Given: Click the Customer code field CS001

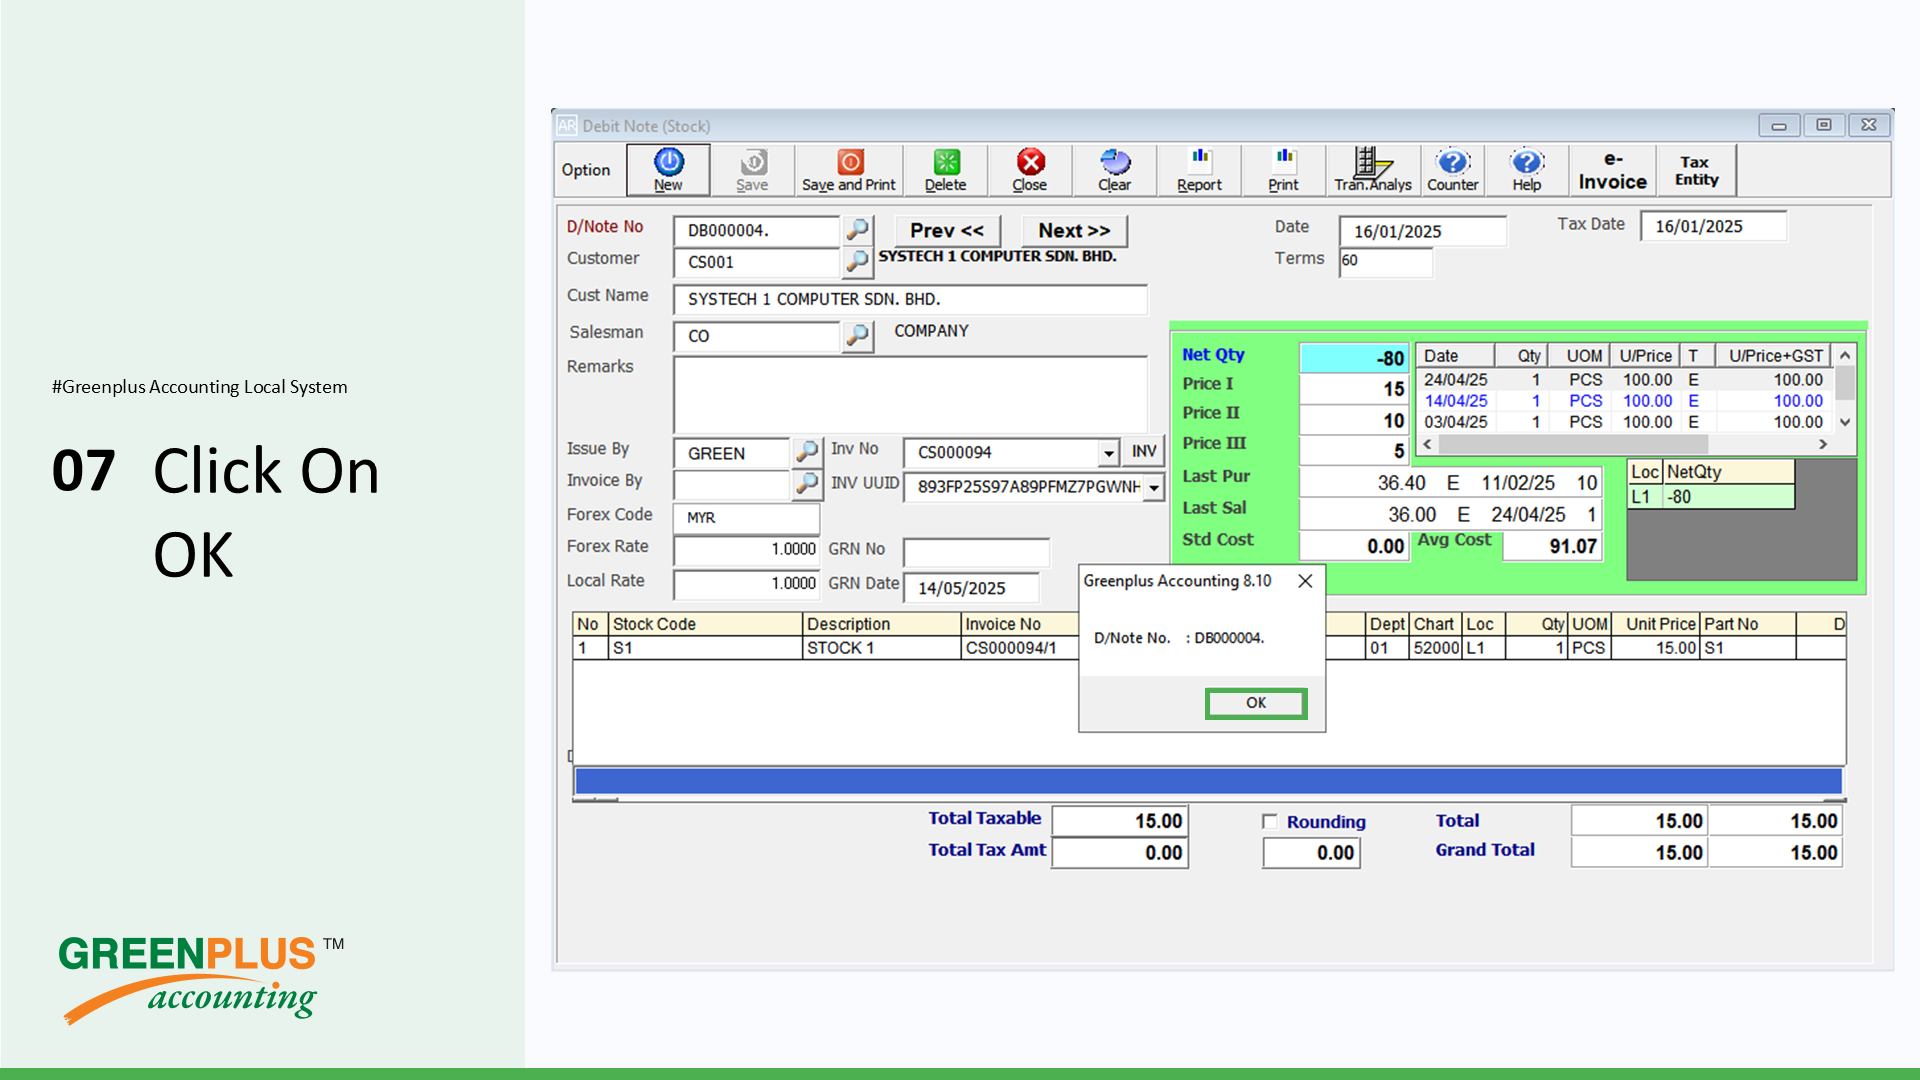Looking at the screenshot, I should pyautogui.click(x=756, y=262).
